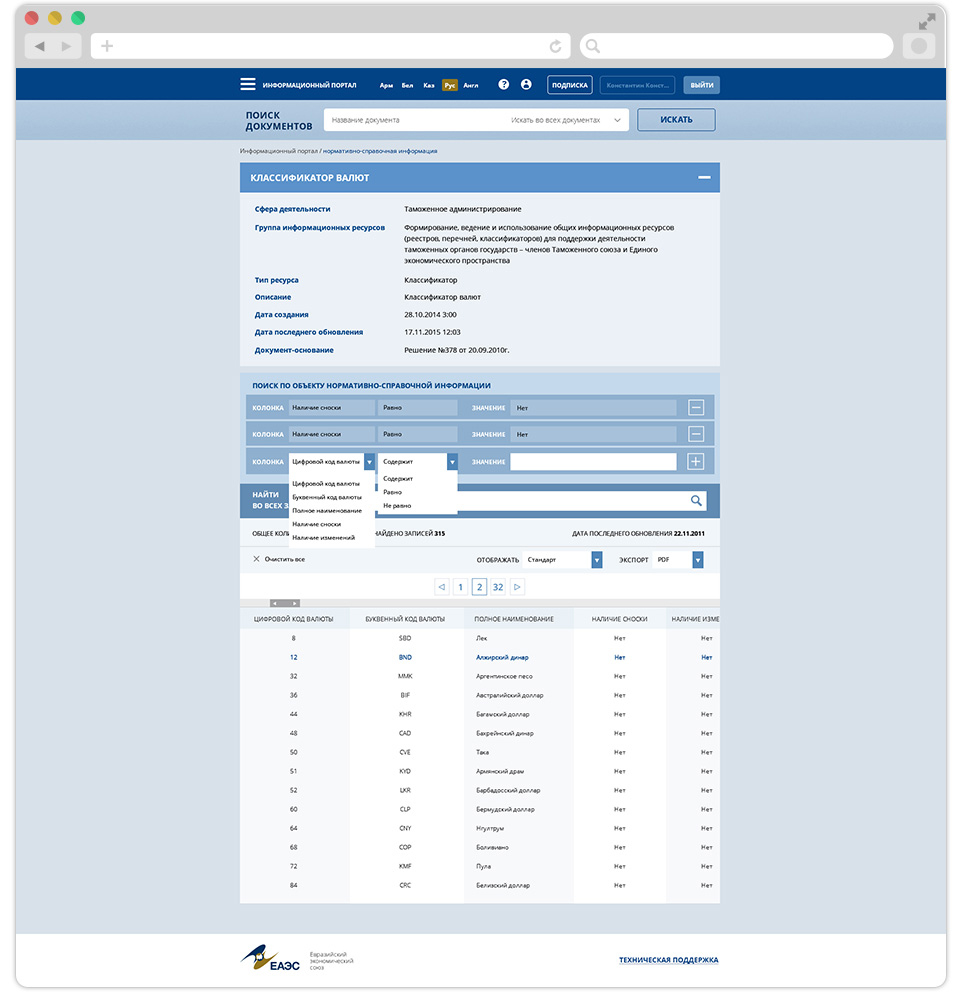
Task: Open the Экспорт PDF dropdown
Action: click(x=698, y=559)
